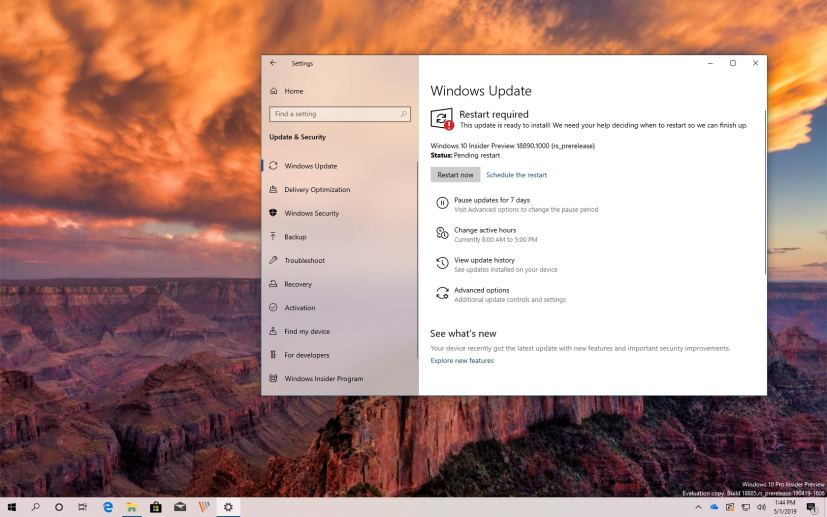This screenshot has width=827, height=517.
Task: Click the OneDrive cloud tray icon
Action: [x=714, y=507]
